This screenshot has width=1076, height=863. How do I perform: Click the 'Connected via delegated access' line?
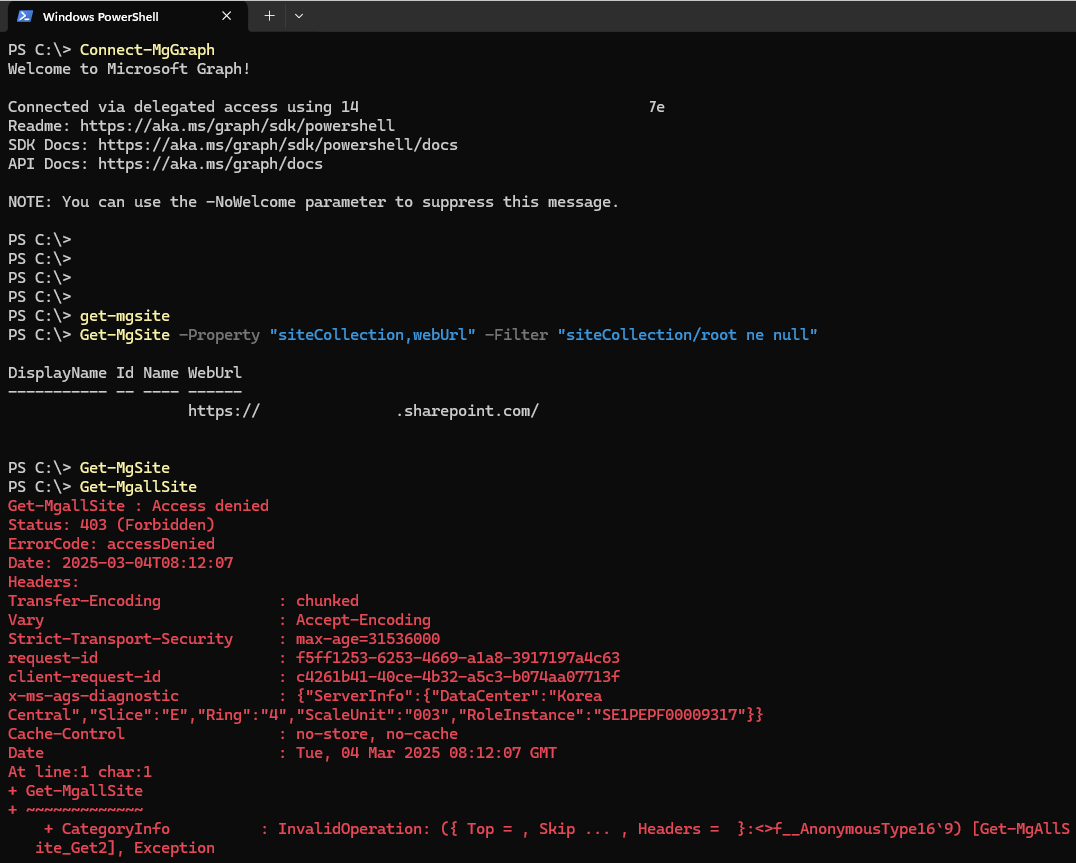(336, 107)
